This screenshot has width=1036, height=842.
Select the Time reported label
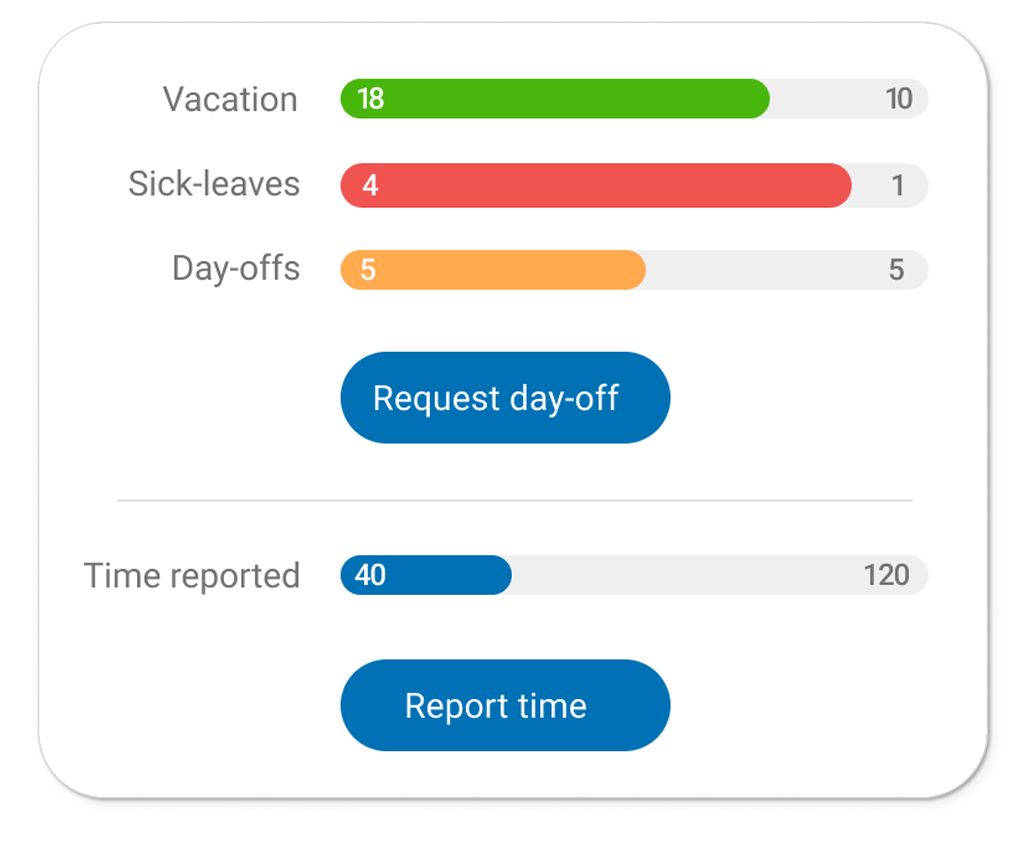coord(192,576)
